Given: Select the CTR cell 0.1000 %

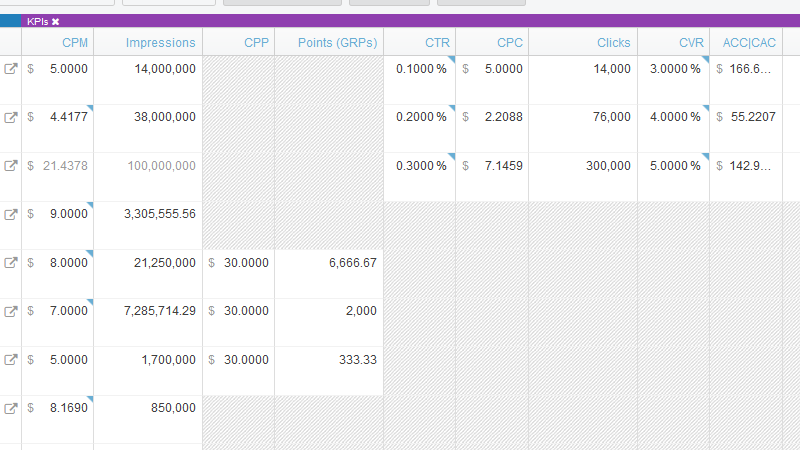Looking at the screenshot, I should tap(419, 80).
